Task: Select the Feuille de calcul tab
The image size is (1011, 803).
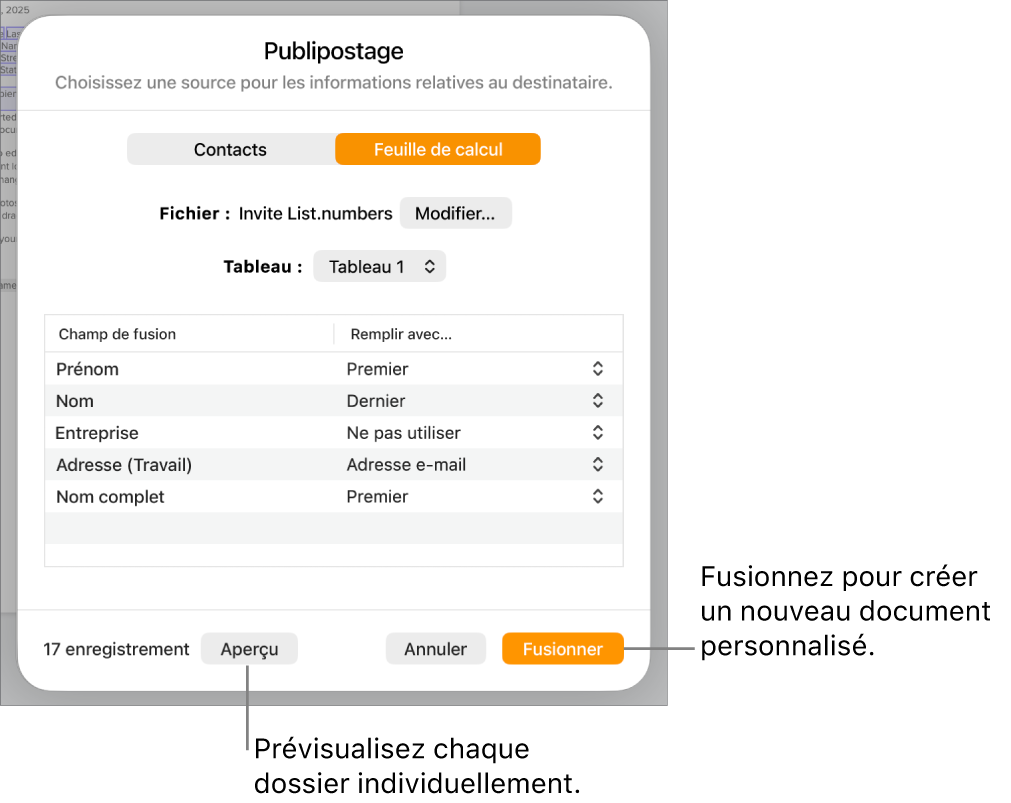Action: point(437,148)
